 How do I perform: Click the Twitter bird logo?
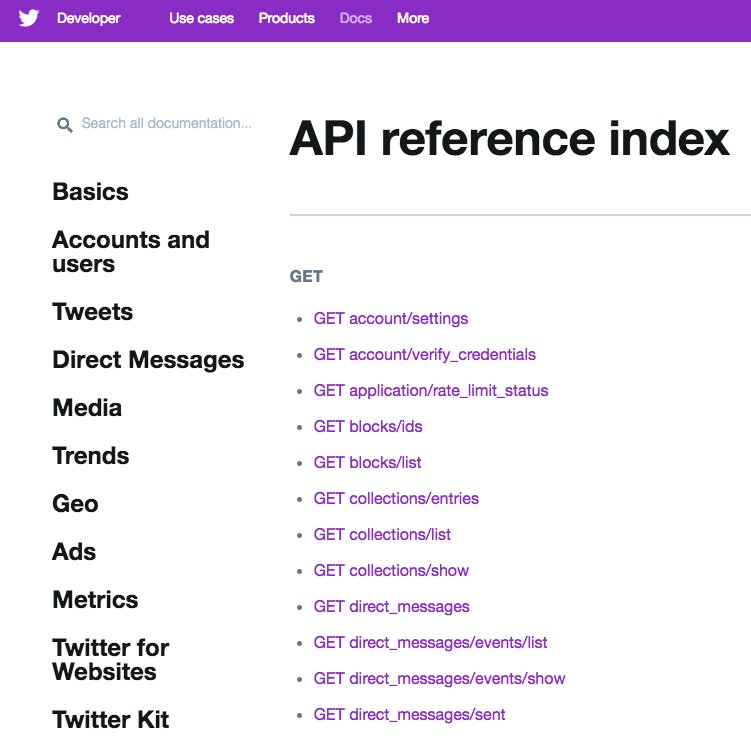point(29,18)
